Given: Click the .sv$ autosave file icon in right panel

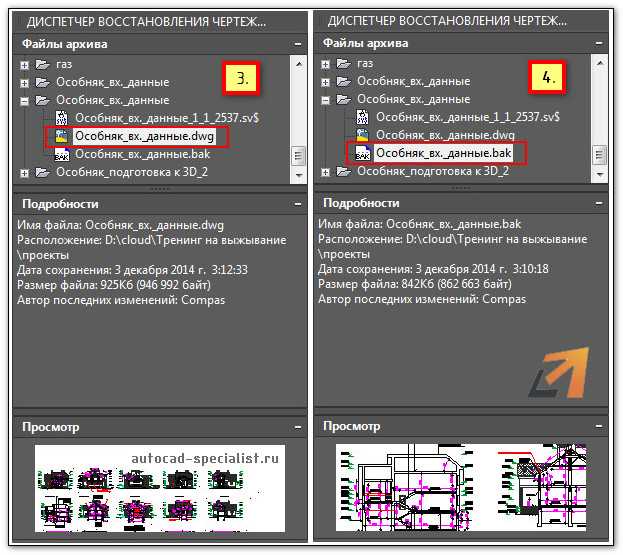Looking at the screenshot, I should pyautogui.click(x=362, y=117).
